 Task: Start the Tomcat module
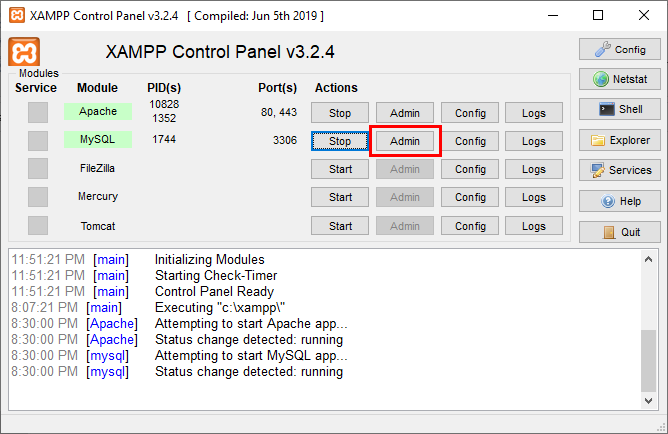point(340,226)
